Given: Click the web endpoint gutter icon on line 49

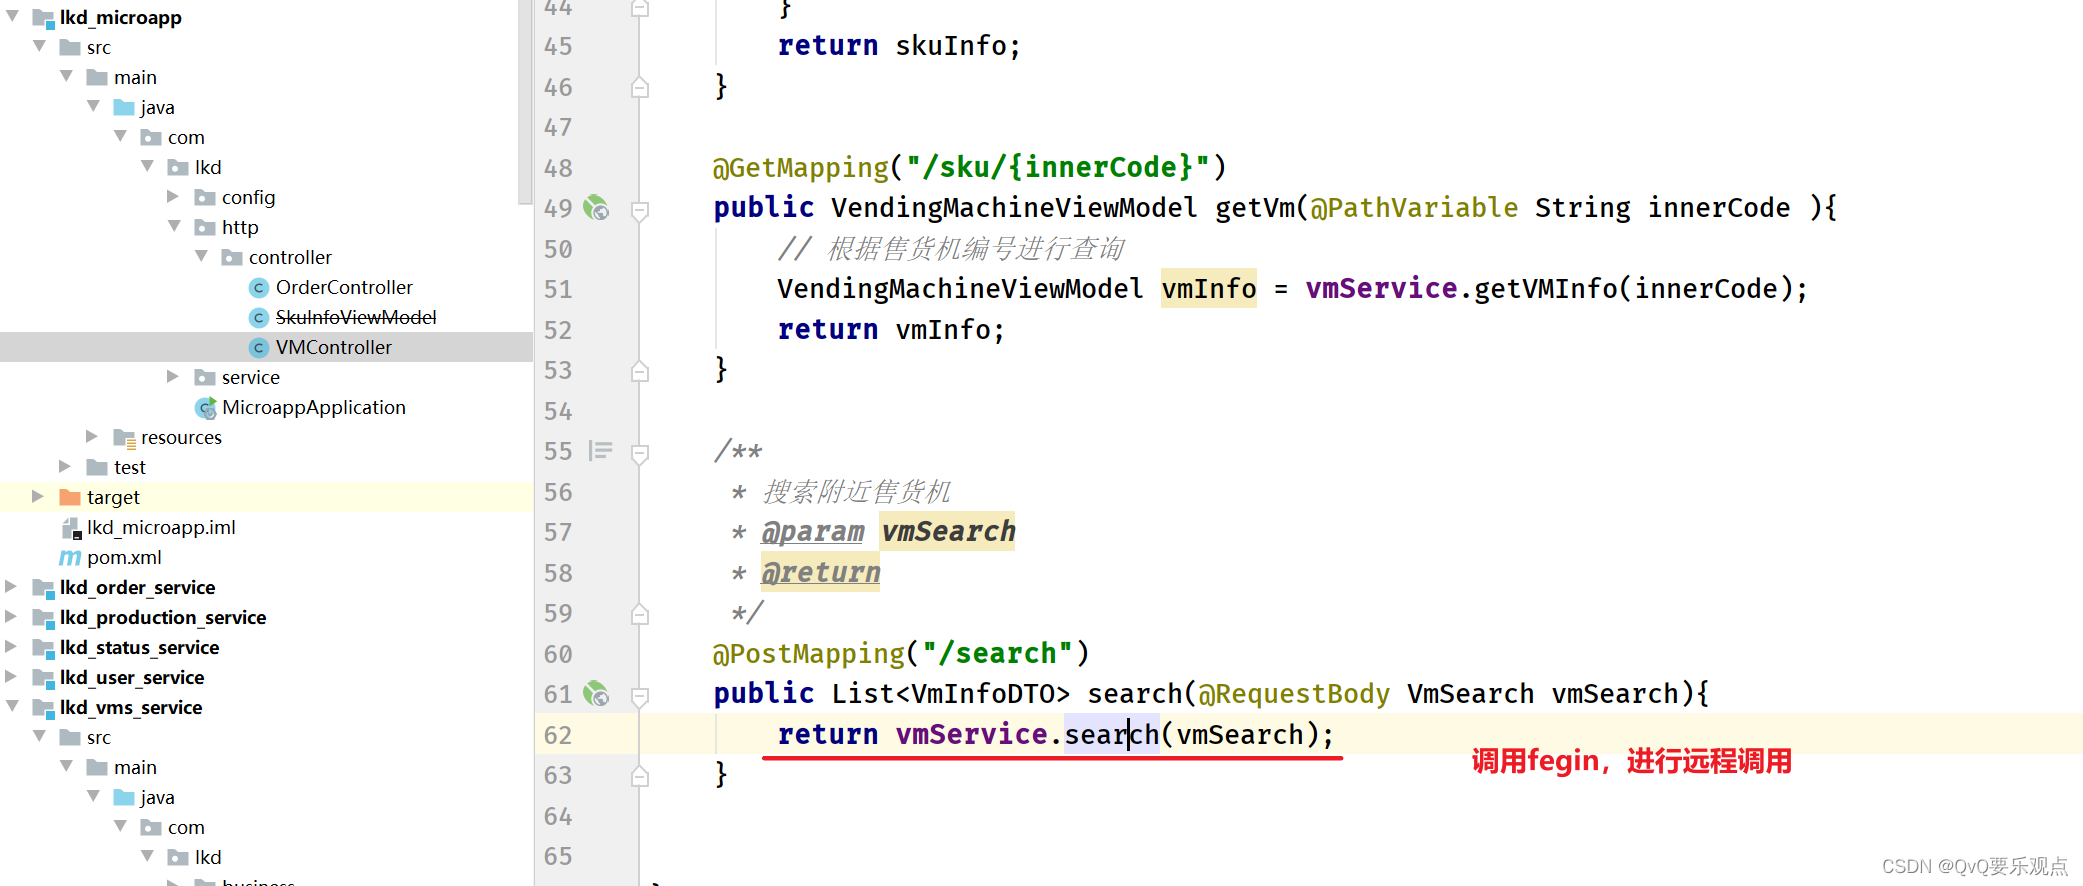Looking at the screenshot, I should [596, 208].
